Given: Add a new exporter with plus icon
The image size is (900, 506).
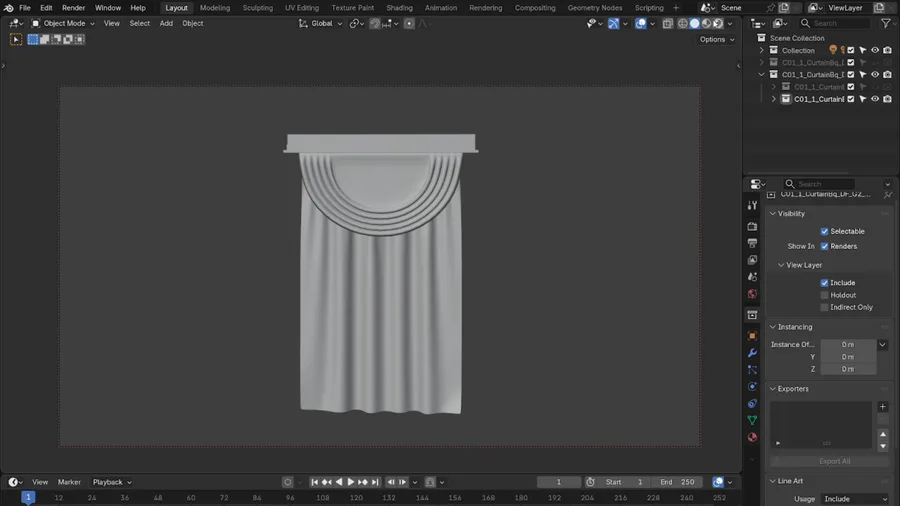Looking at the screenshot, I should pos(882,407).
